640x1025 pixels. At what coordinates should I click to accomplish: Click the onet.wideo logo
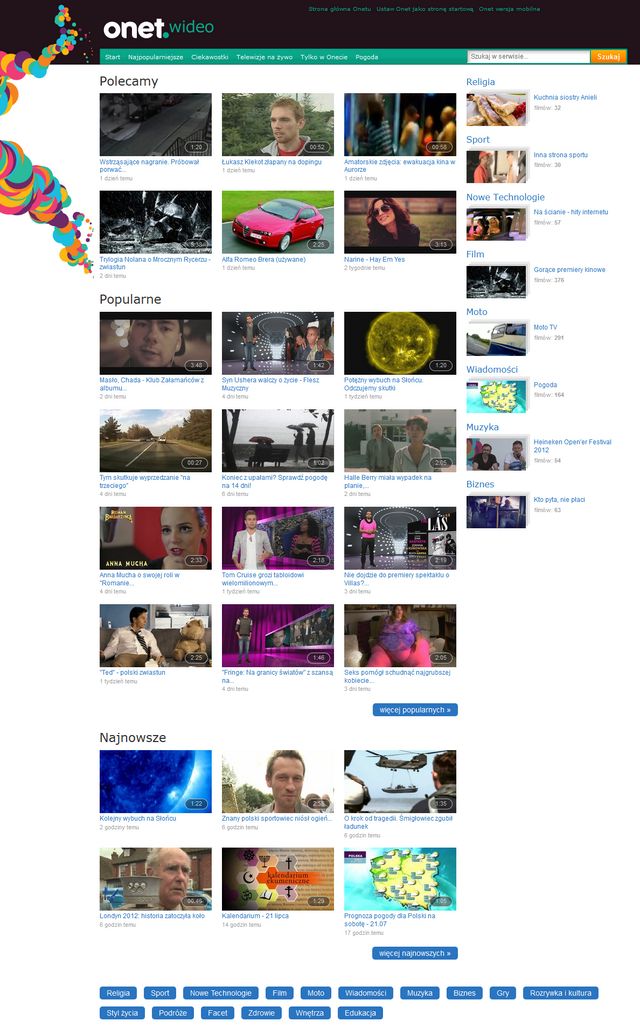pos(159,27)
